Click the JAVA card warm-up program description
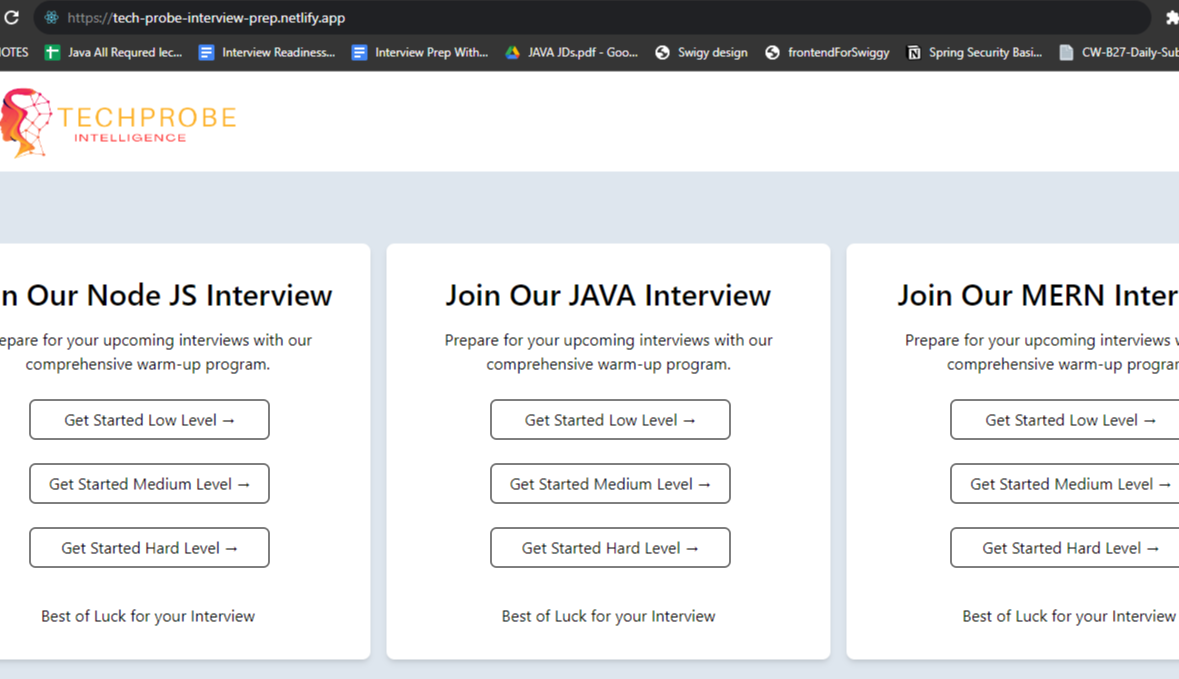This screenshot has width=1179, height=679. click(608, 352)
